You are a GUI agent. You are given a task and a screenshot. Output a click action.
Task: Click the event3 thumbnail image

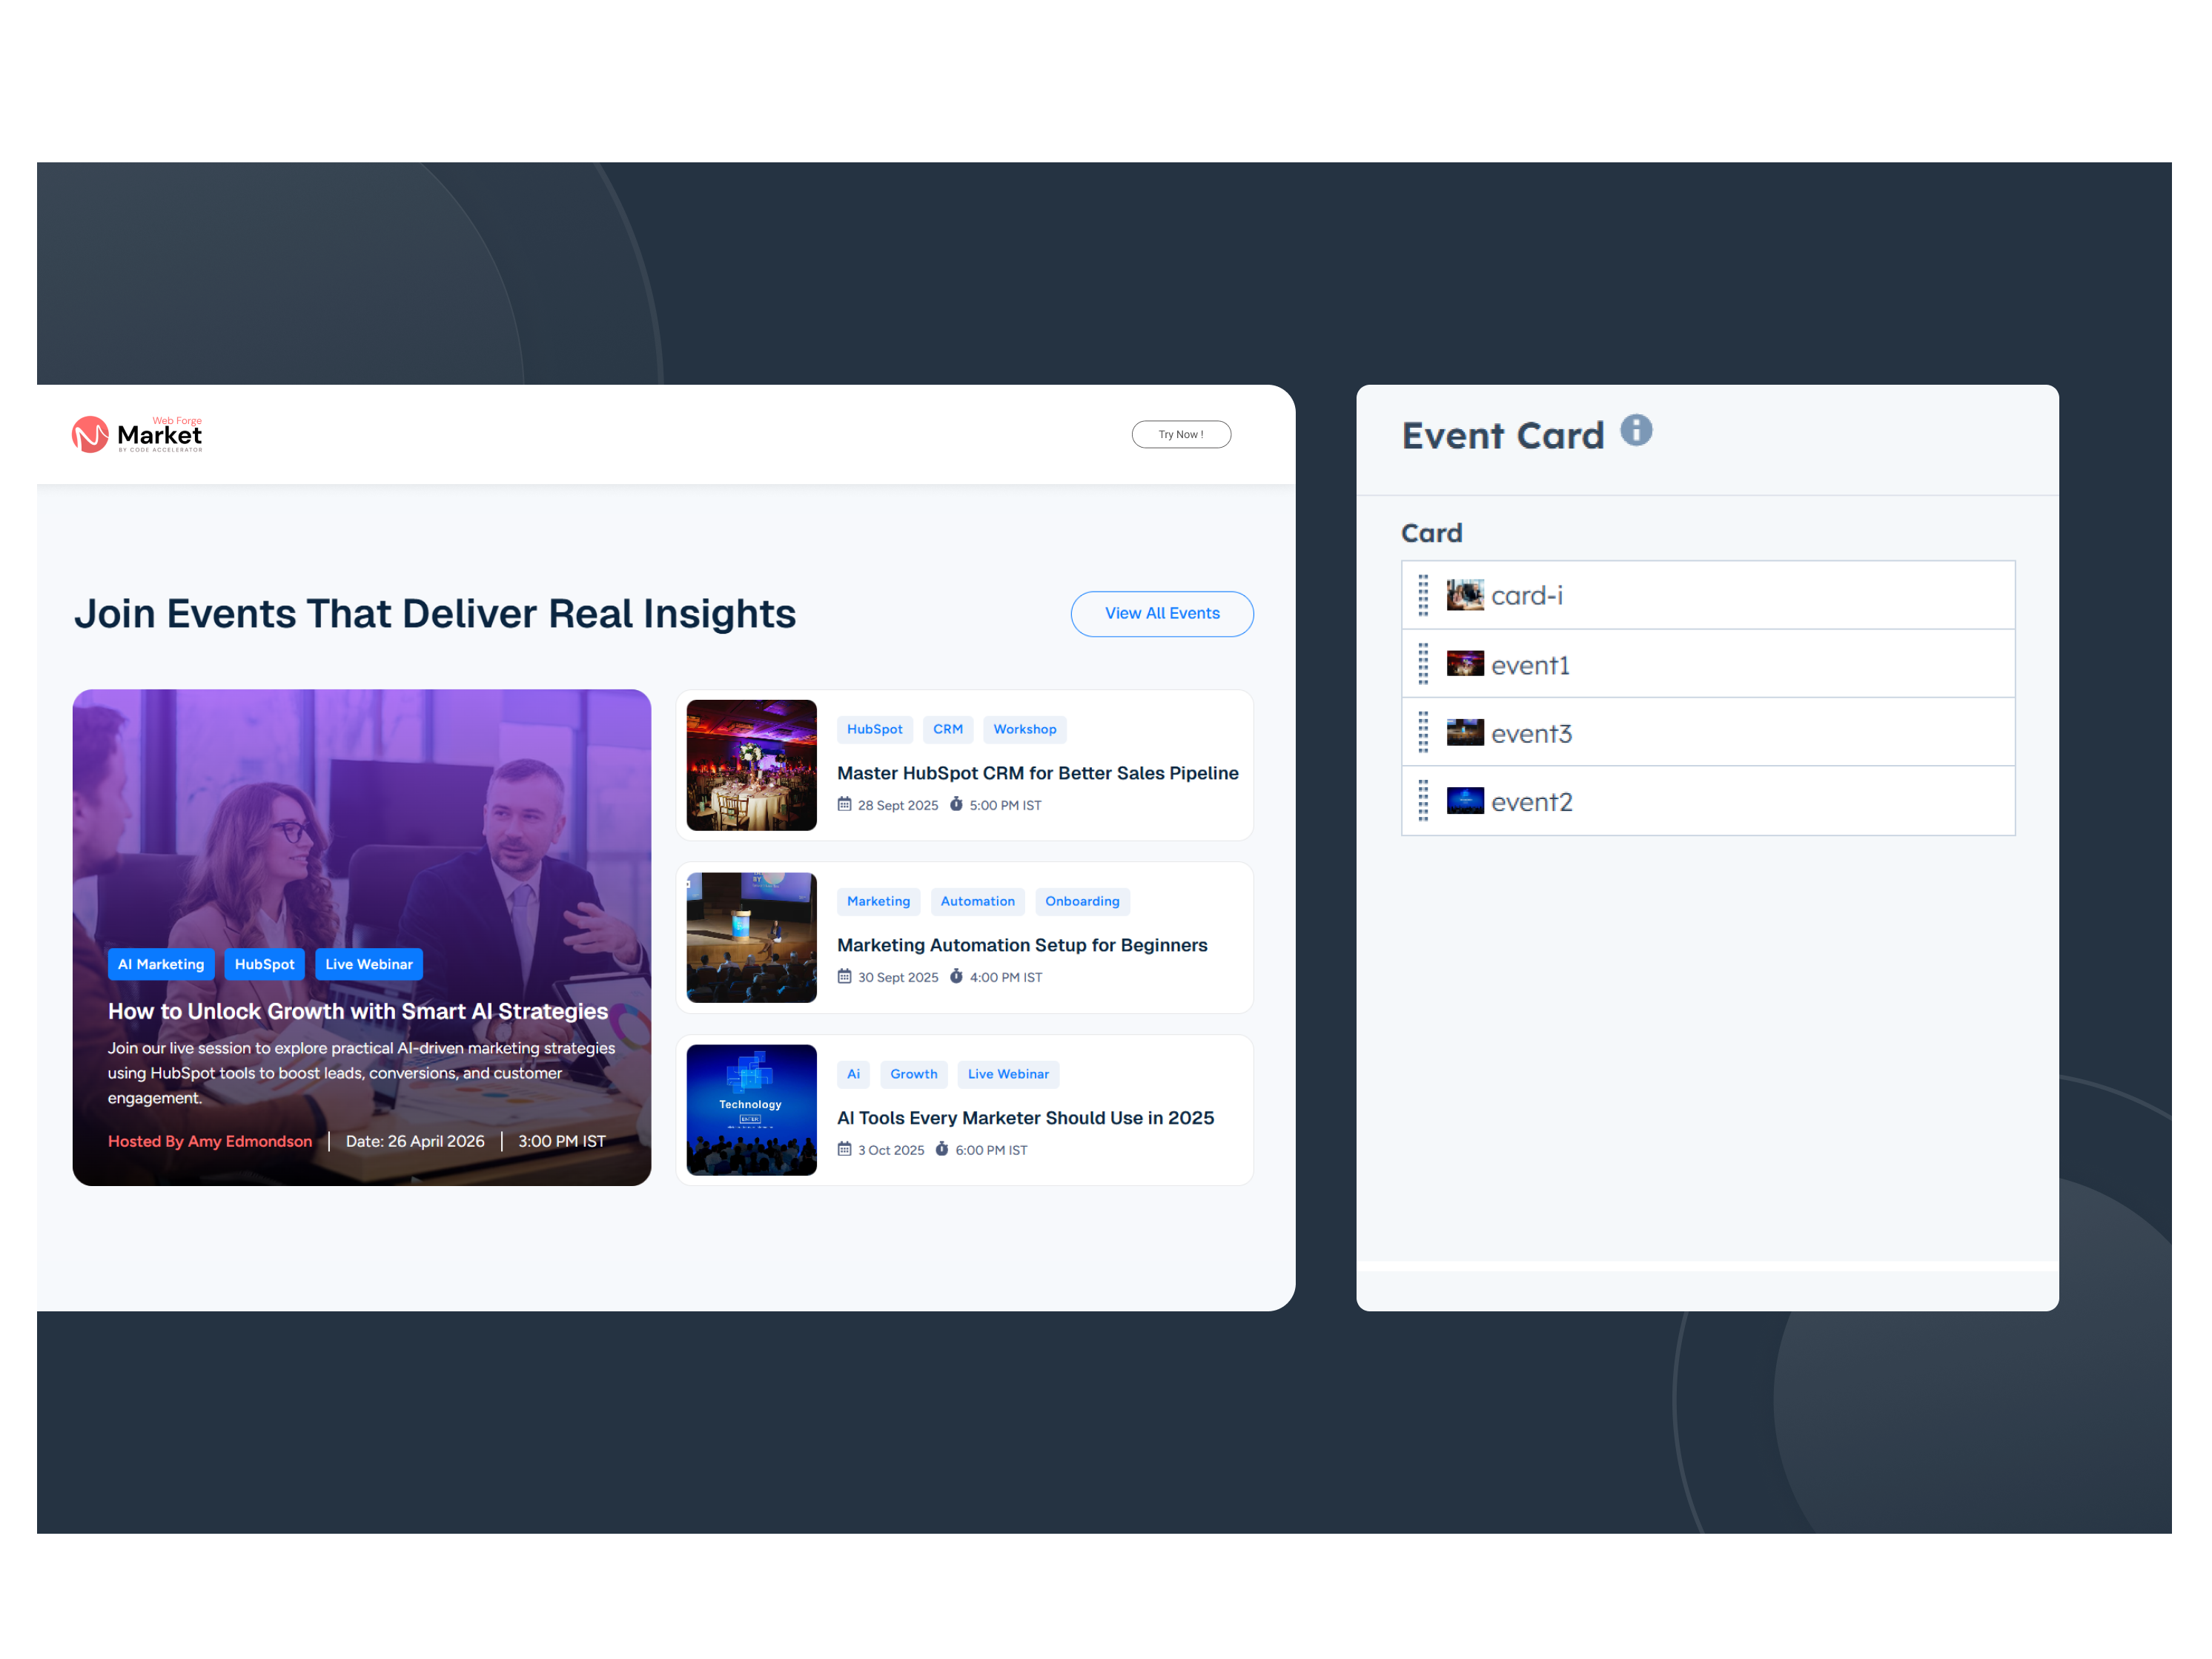[x=1465, y=732]
